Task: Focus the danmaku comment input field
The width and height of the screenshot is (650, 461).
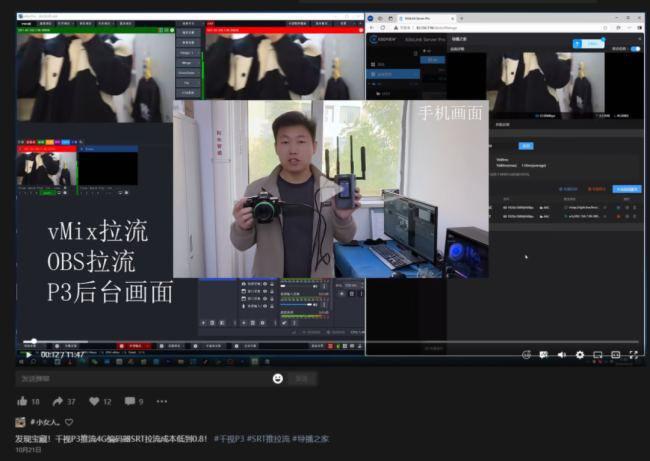Action: [143, 379]
